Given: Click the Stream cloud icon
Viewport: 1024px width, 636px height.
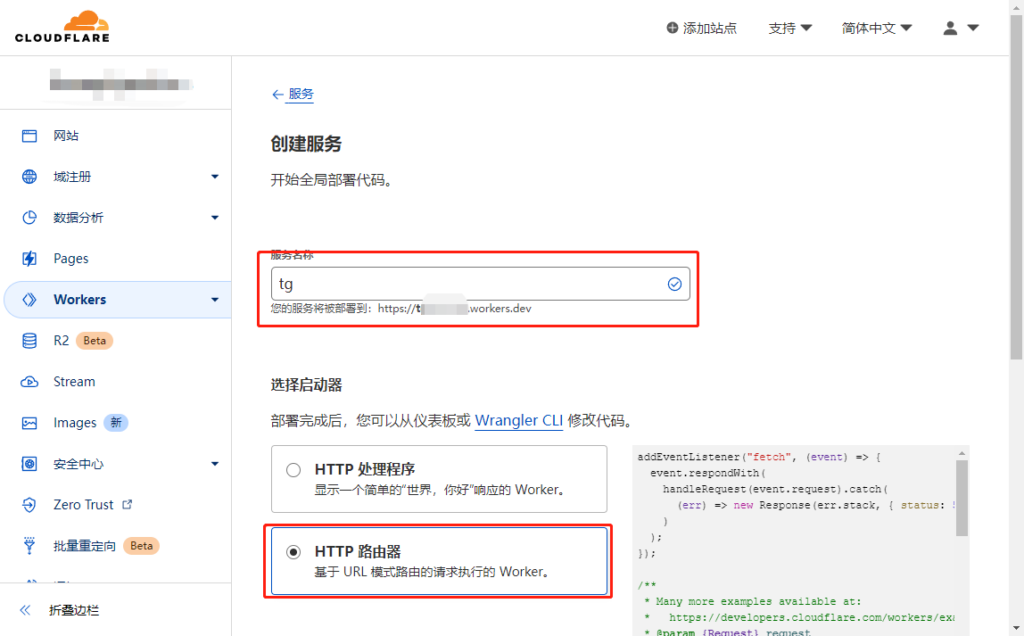Looking at the screenshot, I should click(x=30, y=382).
